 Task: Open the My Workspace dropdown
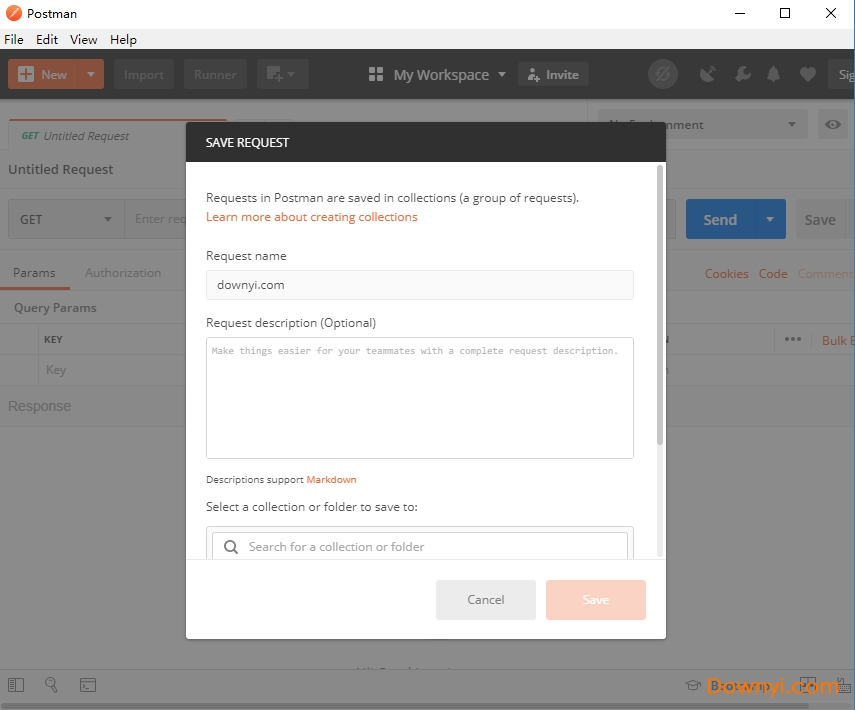439,75
